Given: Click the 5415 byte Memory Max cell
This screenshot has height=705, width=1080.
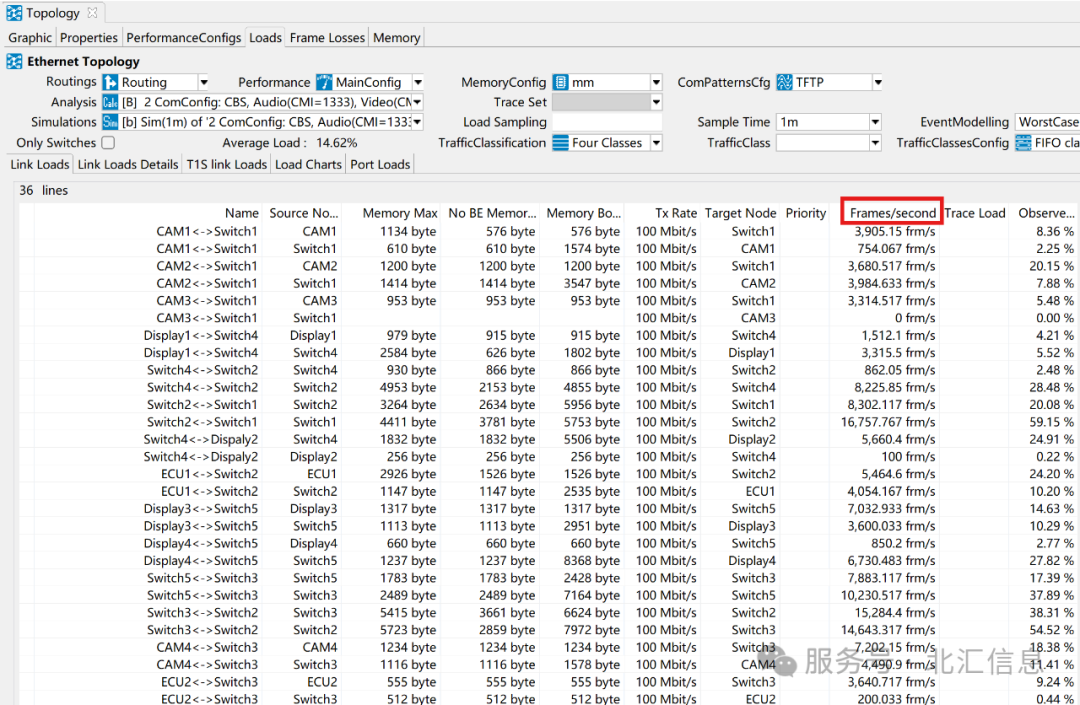Looking at the screenshot, I should [408, 613].
